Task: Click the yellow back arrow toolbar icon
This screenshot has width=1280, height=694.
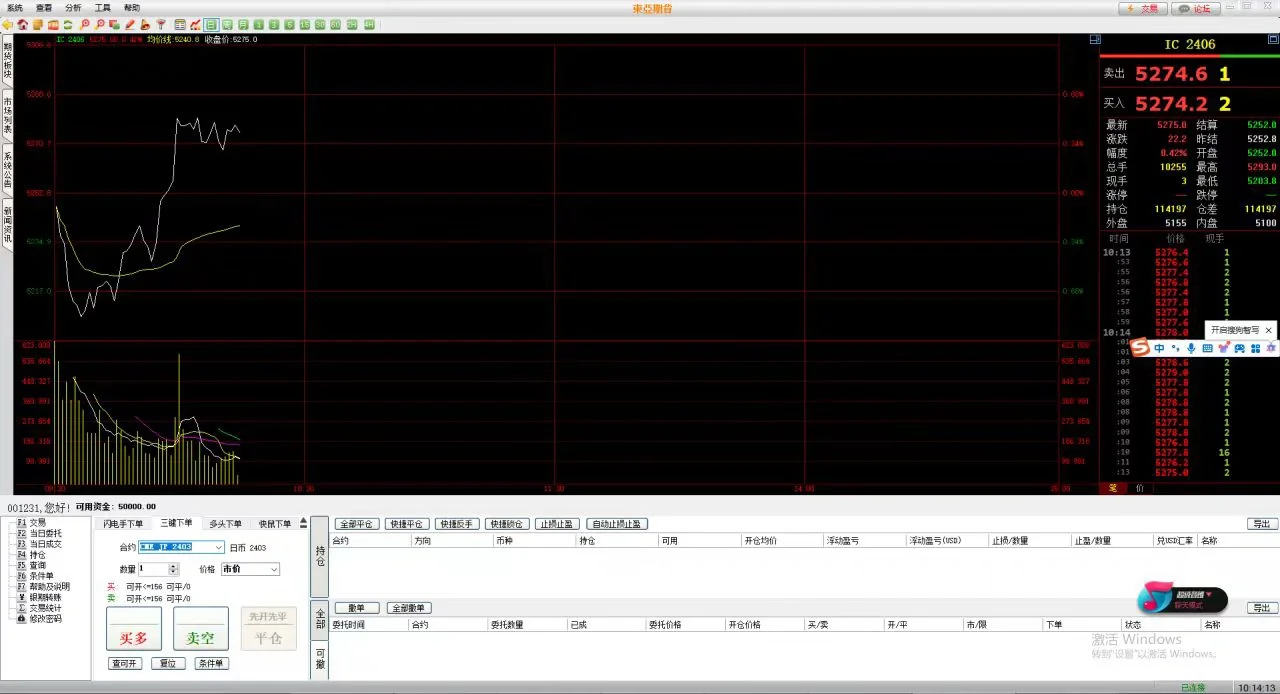Action: click(8, 24)
